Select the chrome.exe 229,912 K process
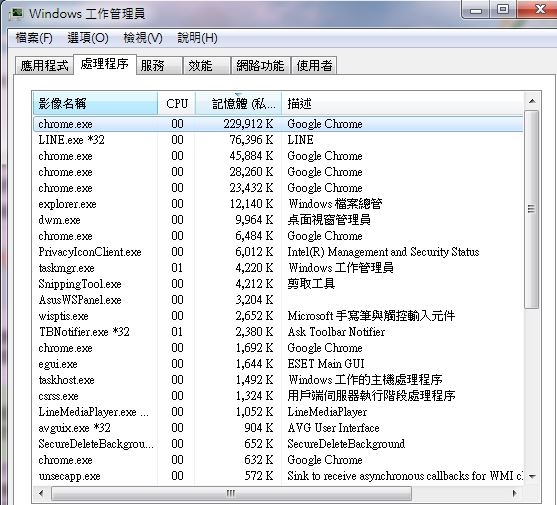The width and height of the screenshot is (557, 505). coord(278,124)
